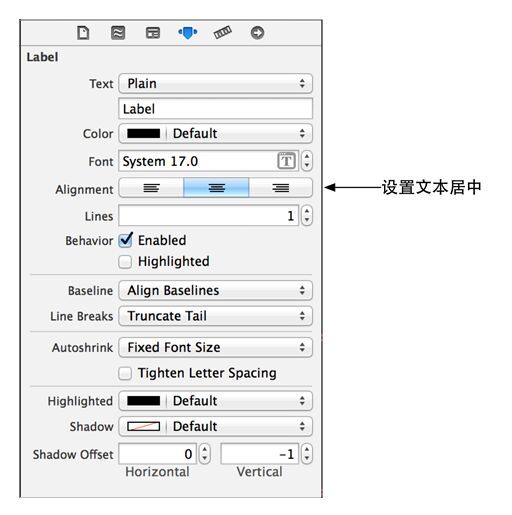512x515 pixels.
Task: Open the File inspector tab icon
Action: tap(83, 33)
